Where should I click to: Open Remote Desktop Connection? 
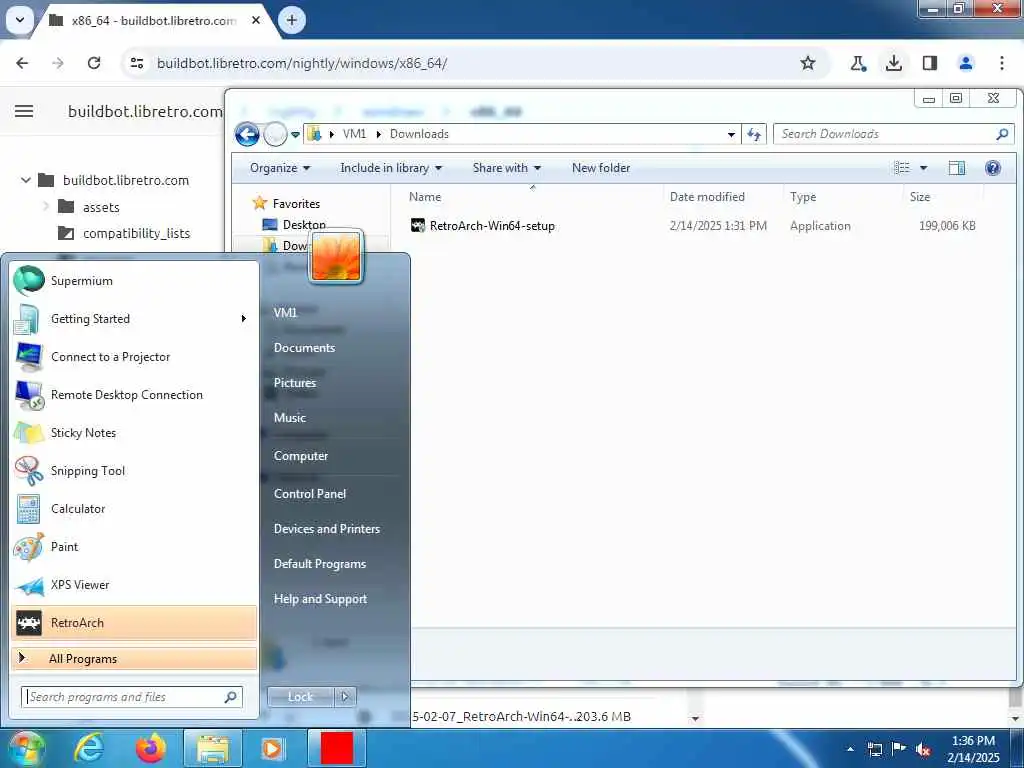click(x=134, y=394)
